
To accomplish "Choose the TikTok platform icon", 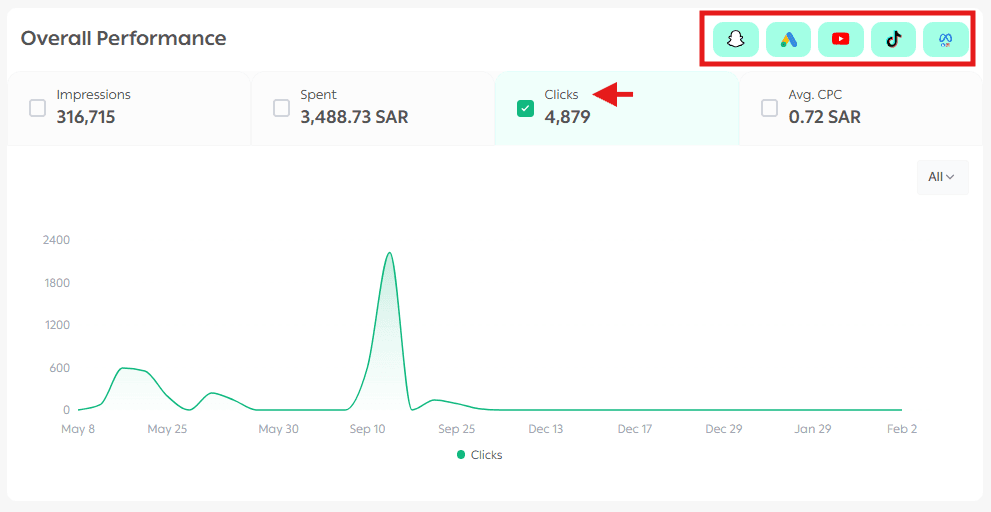I will point(893,39).
